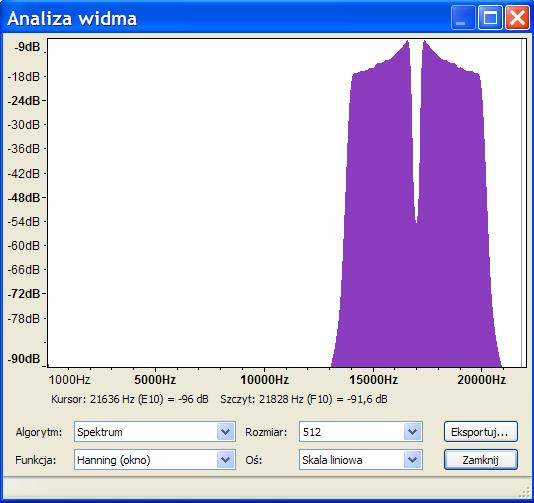Open the Rozmiar 512 dropdown arrow
The width and height of the screenshot is (534, 503).
(x=412, y=432)
